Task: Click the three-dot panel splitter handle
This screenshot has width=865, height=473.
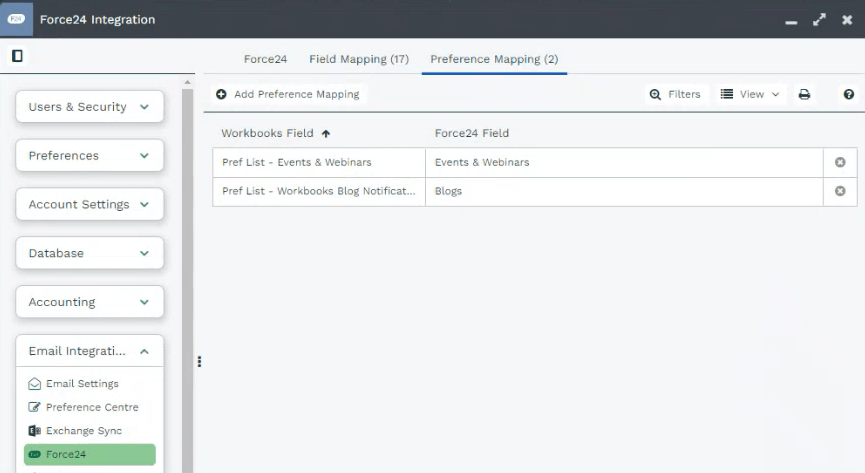Action: click(x=199, y=362)
